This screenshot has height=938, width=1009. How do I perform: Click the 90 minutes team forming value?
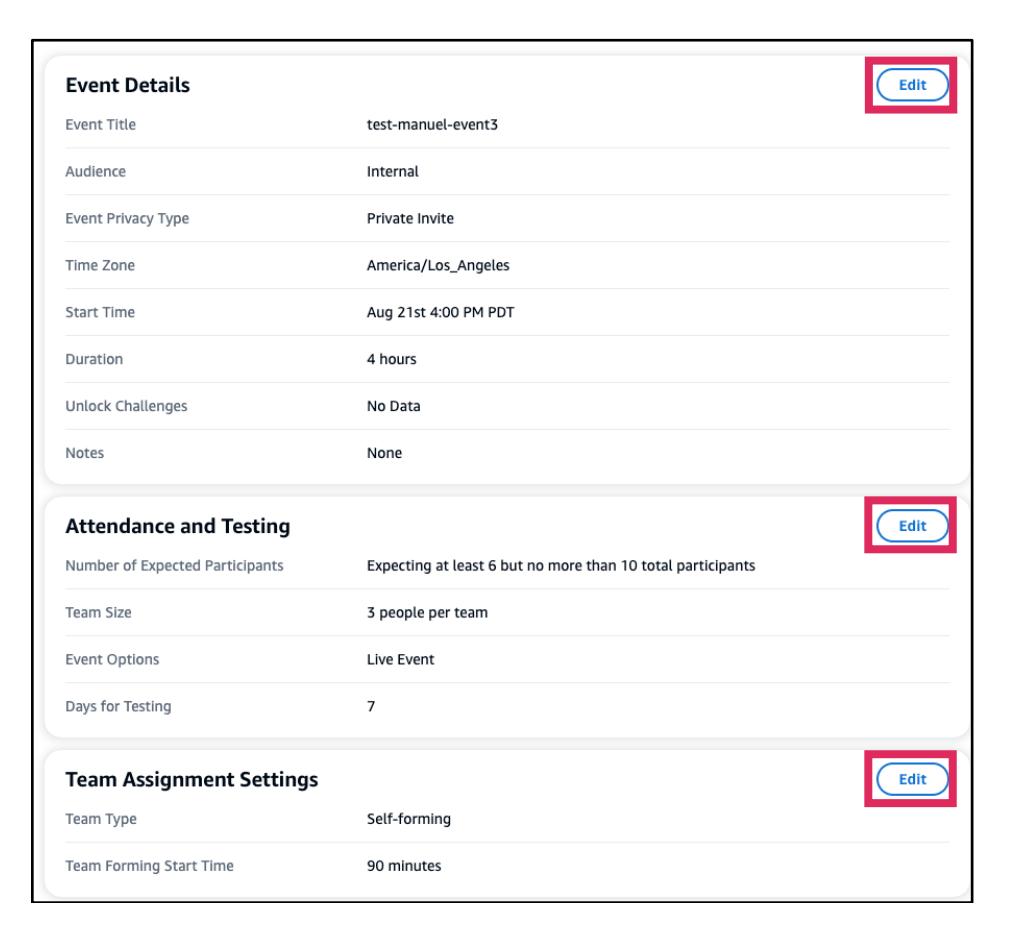coord(404,866)
